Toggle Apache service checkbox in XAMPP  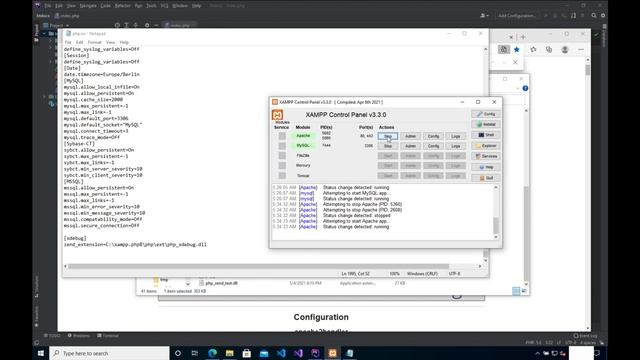pyautogui.click(x=282, y=136)
